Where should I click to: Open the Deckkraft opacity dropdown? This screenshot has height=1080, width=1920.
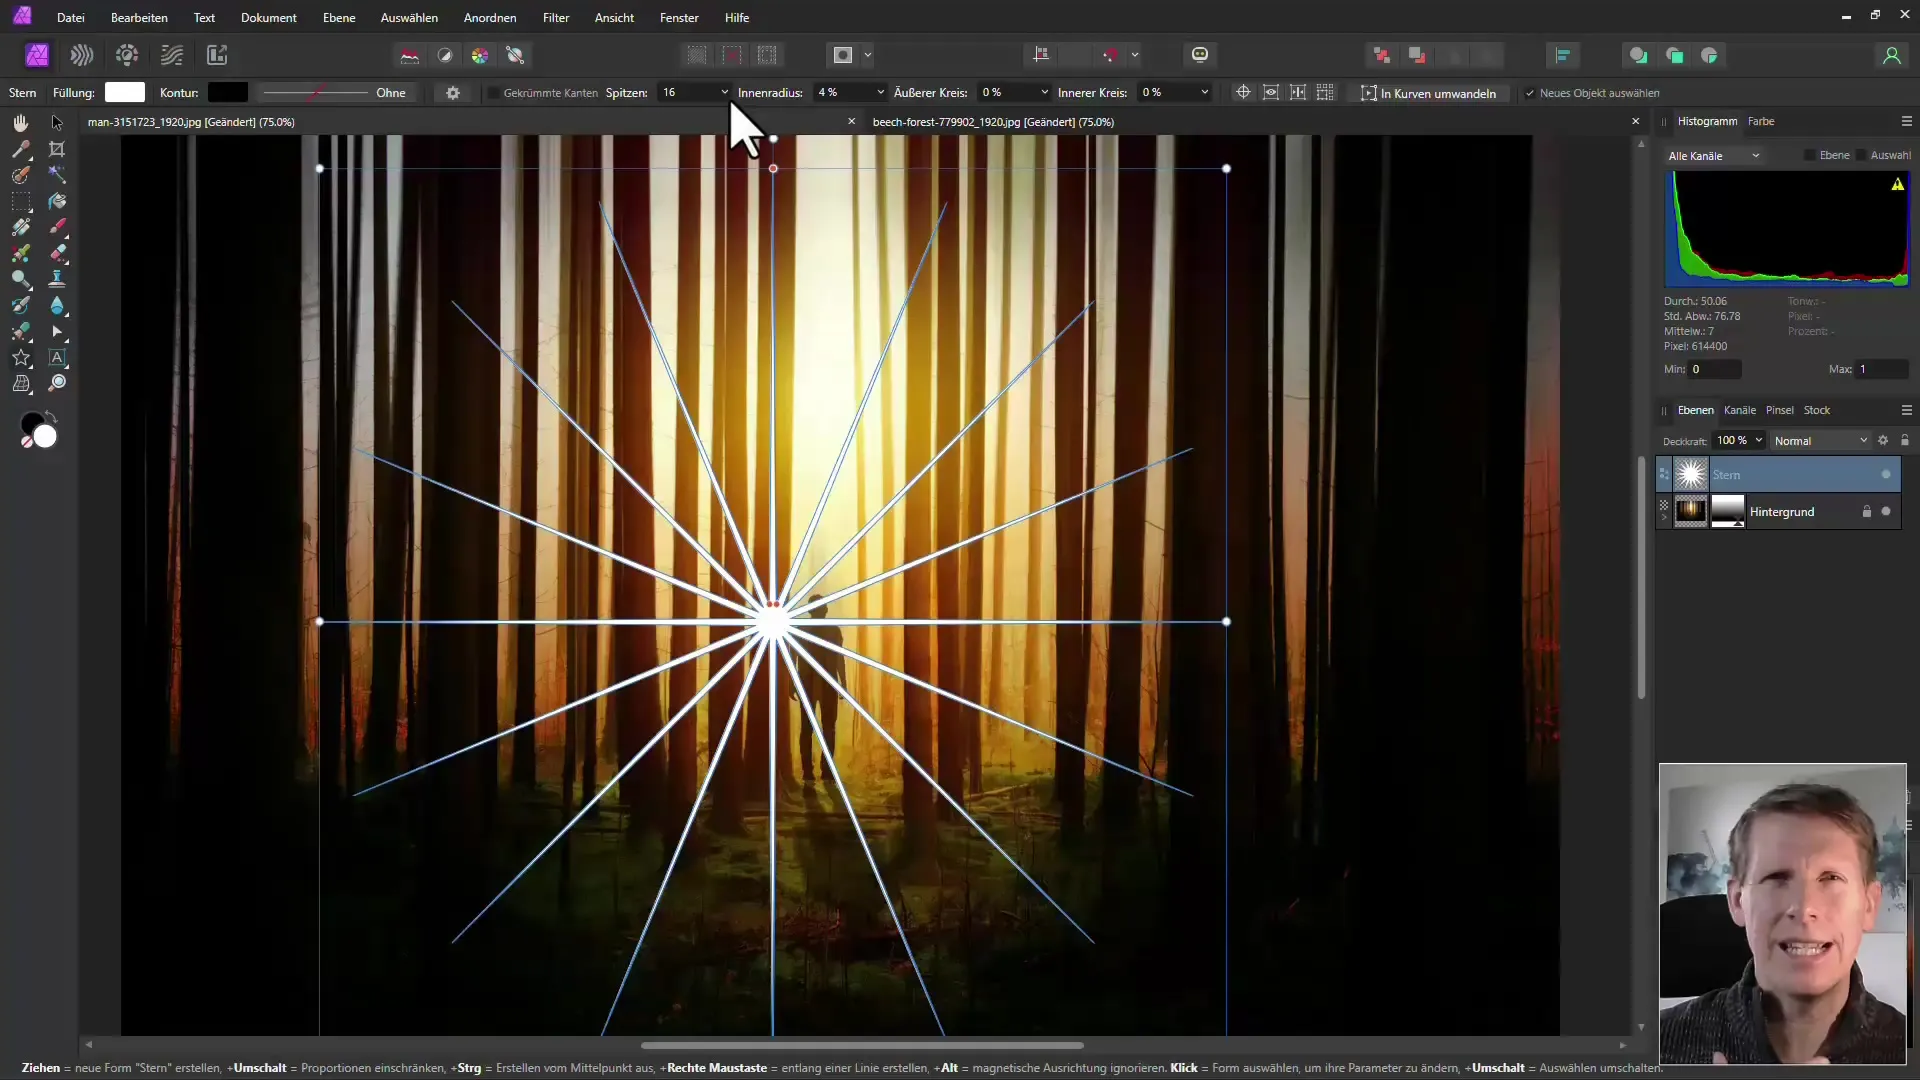(1758, 440)
